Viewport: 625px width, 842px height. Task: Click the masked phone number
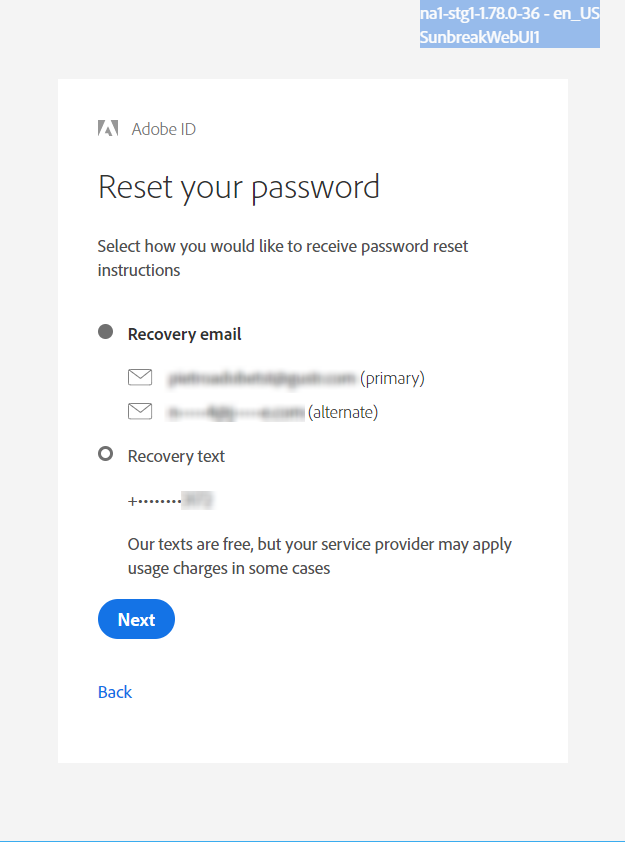tap(171, 501)
